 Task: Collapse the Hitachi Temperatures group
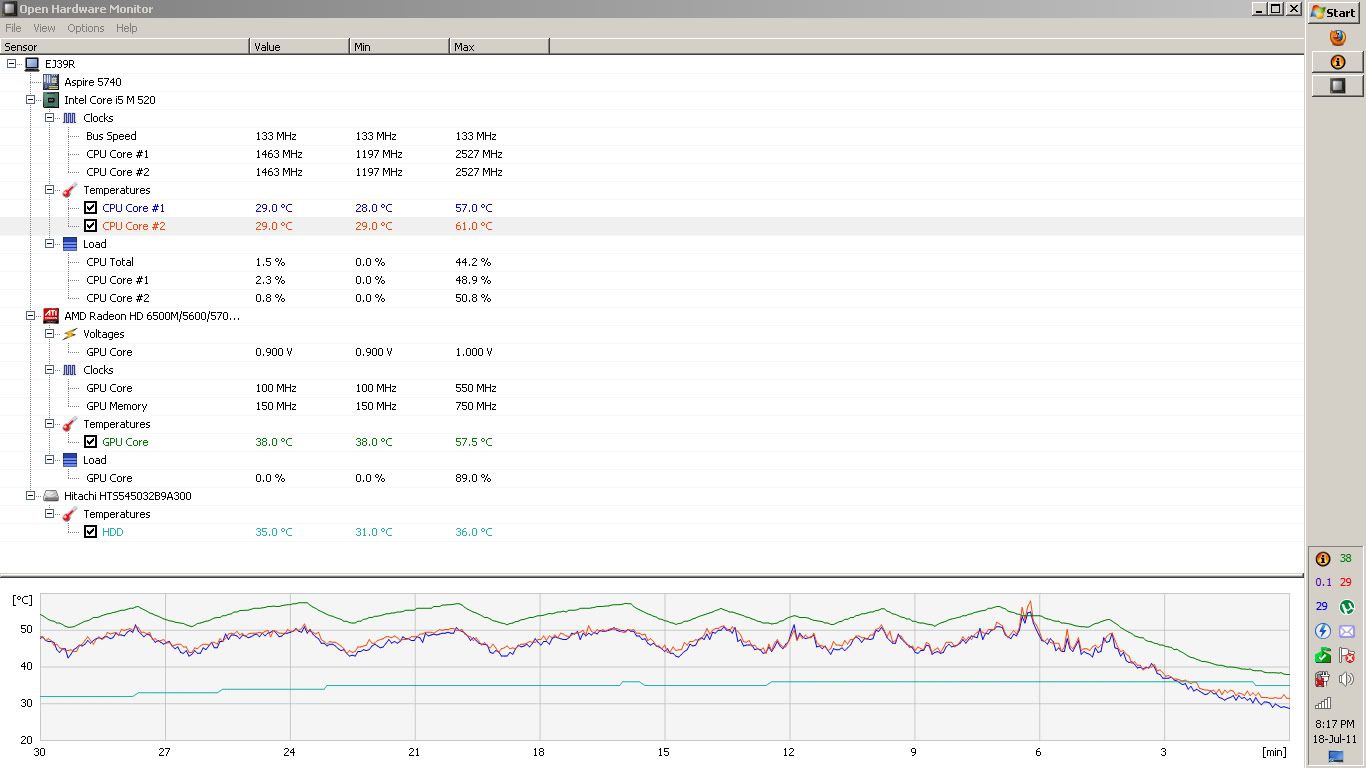[50, 514]
